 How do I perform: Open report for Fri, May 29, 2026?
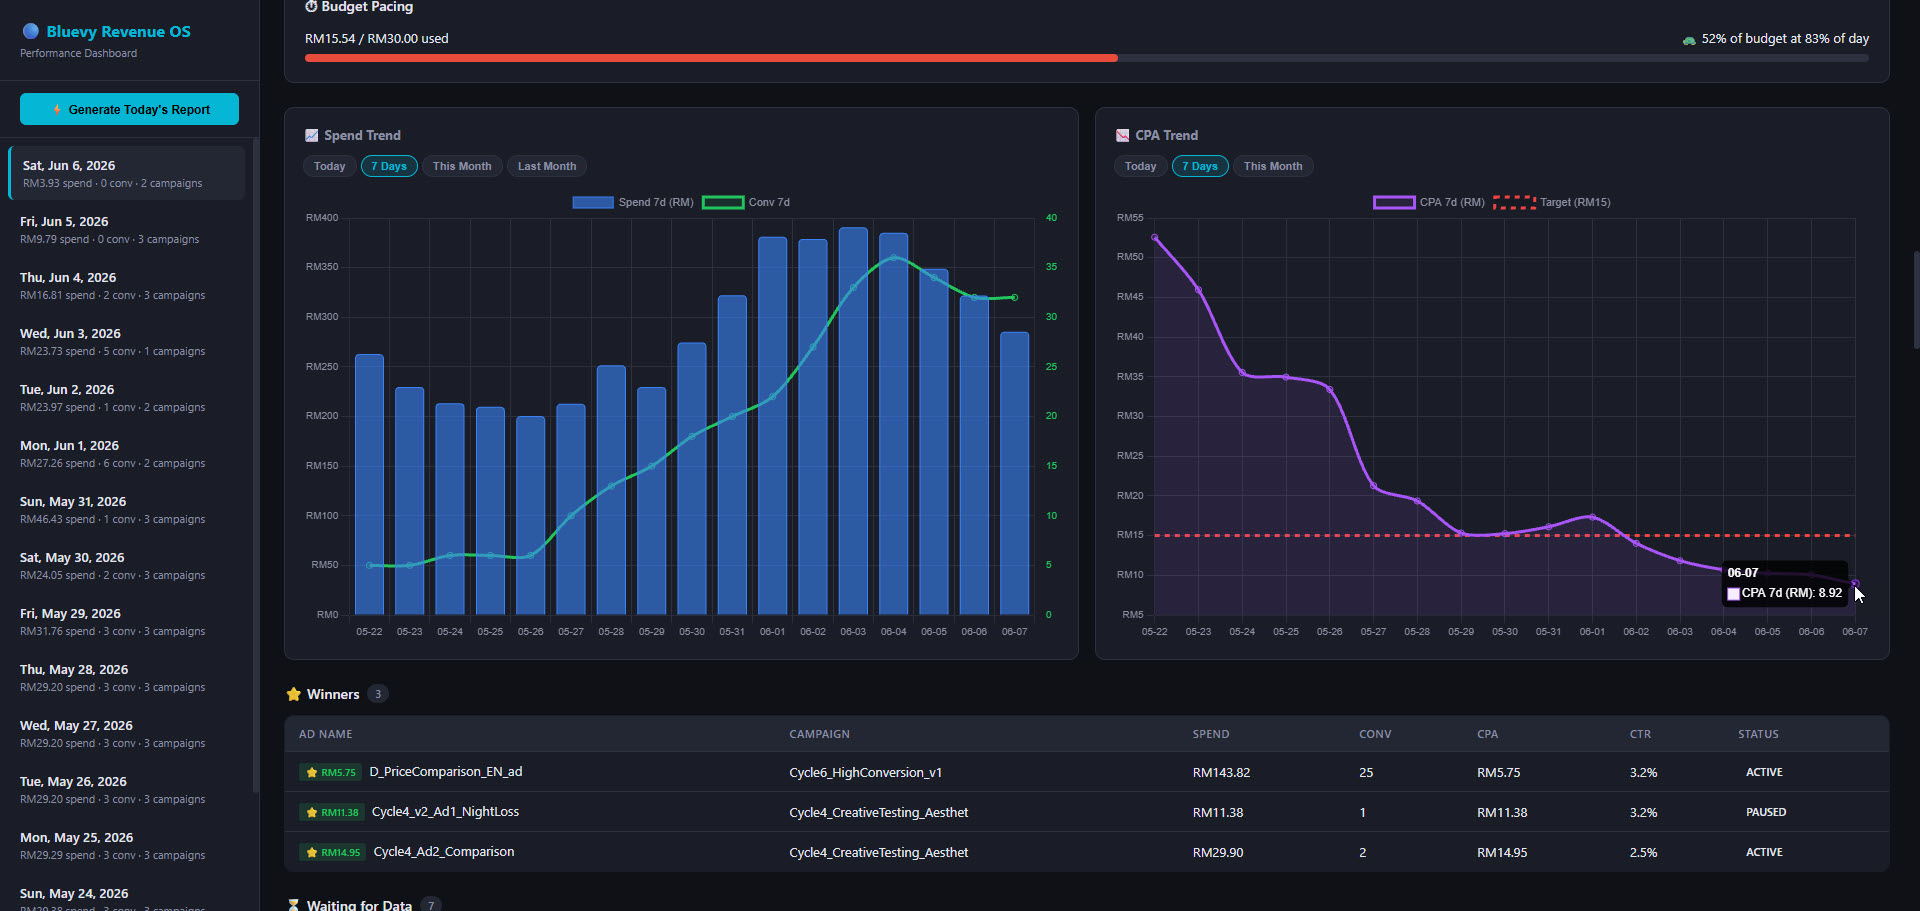tap(127, 621)
